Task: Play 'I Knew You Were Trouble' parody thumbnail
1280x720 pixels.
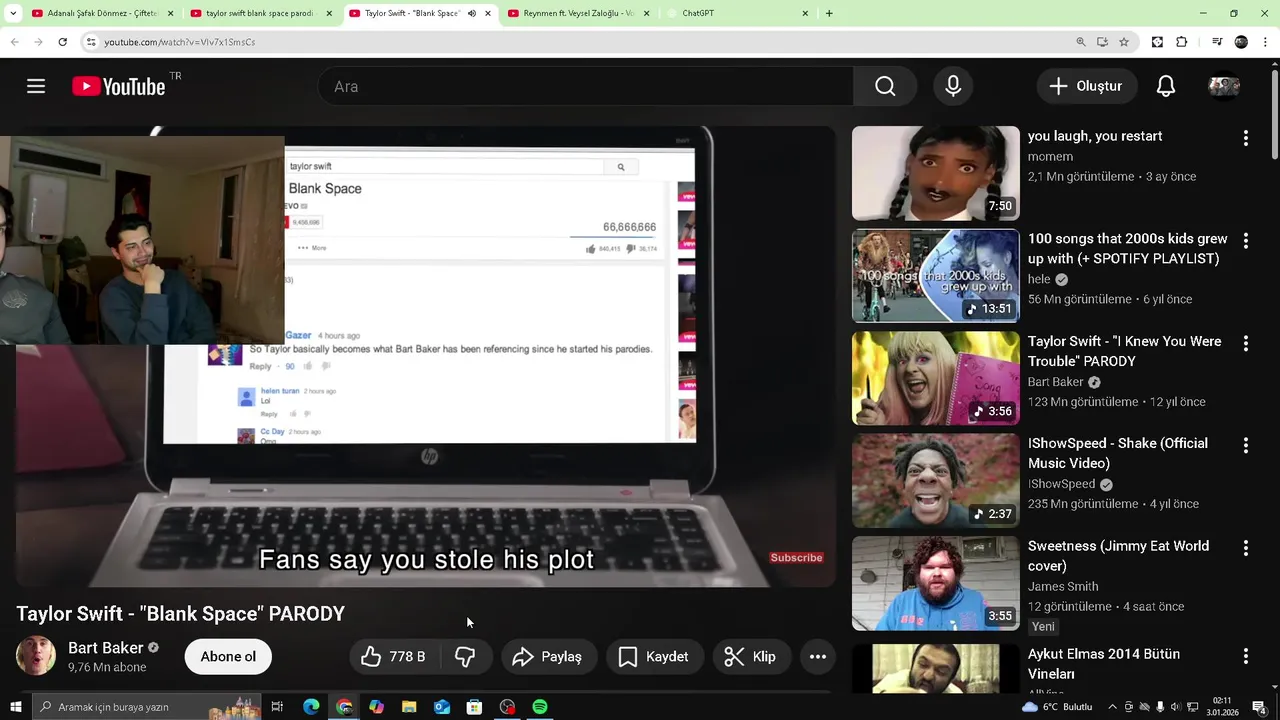Action: pos(935,378)
